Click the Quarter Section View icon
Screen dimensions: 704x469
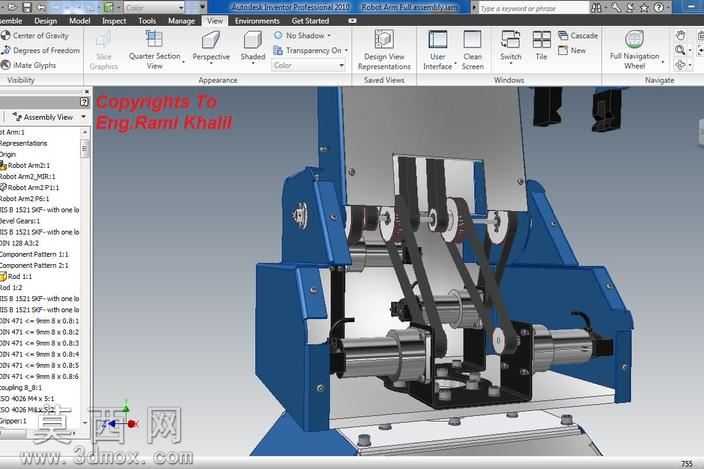point(154,39)
